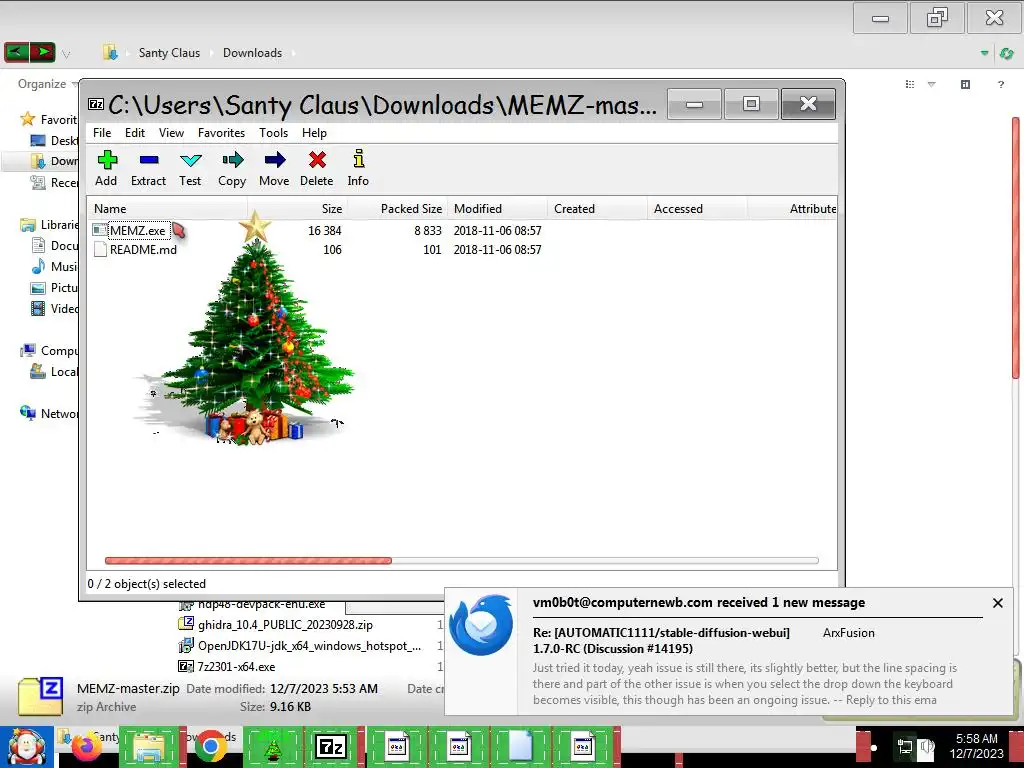The width and height of the screenshot is (1024, 768).
Task: Click the 7z taskbar button
Action: (x=332, y=747)
